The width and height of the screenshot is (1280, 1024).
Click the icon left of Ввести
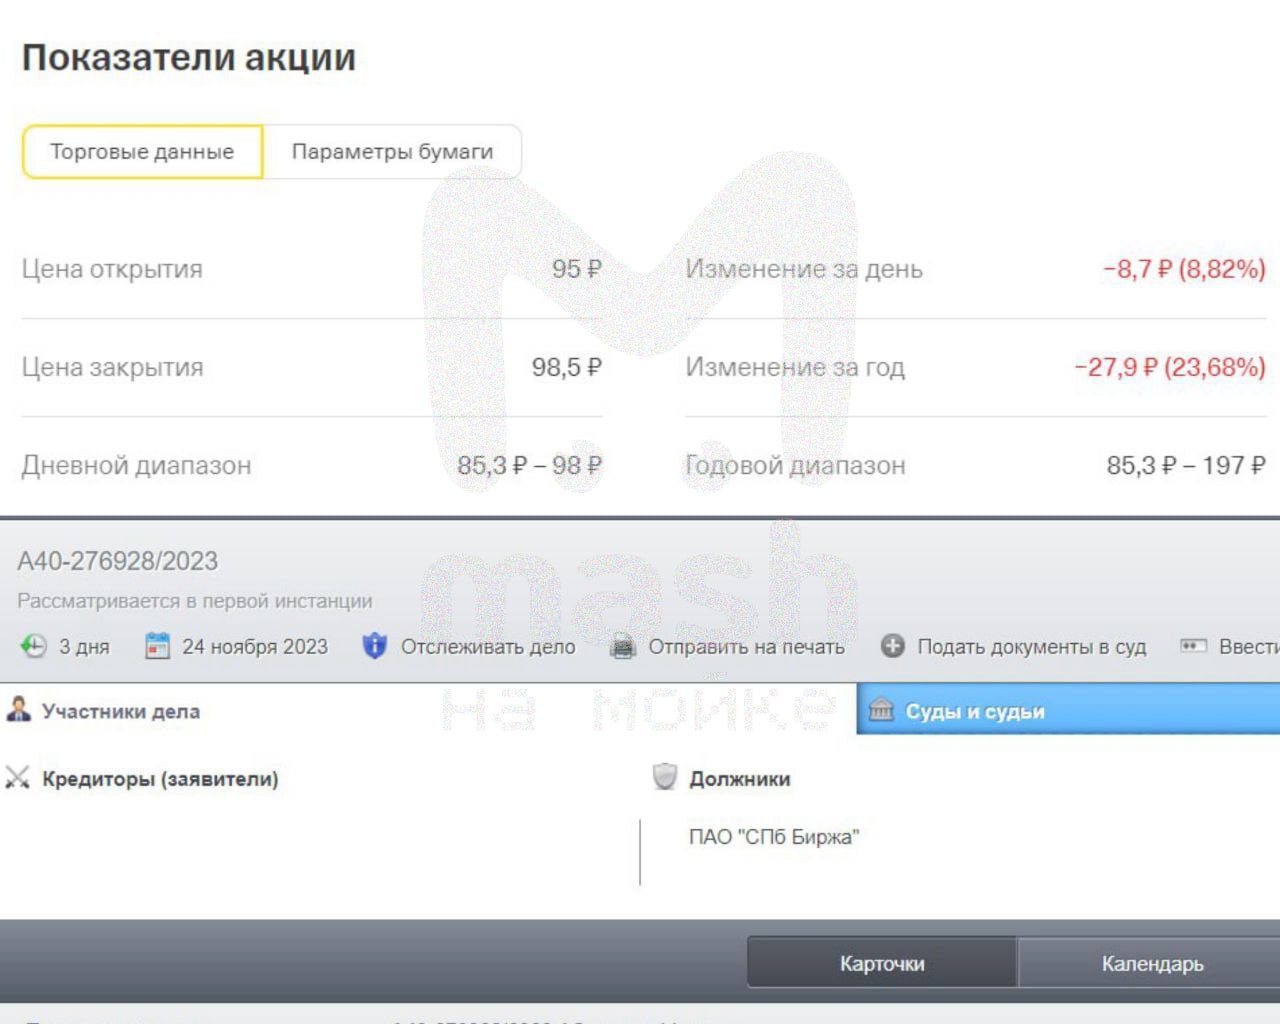pos(1193,646)
